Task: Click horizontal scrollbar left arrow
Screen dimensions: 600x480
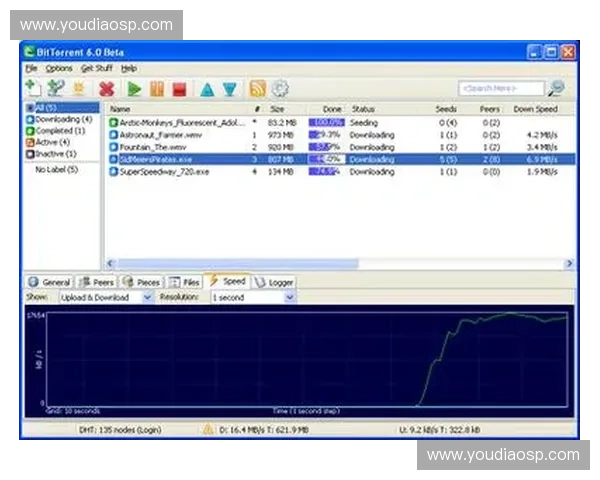Action: (x=111, y=263)
